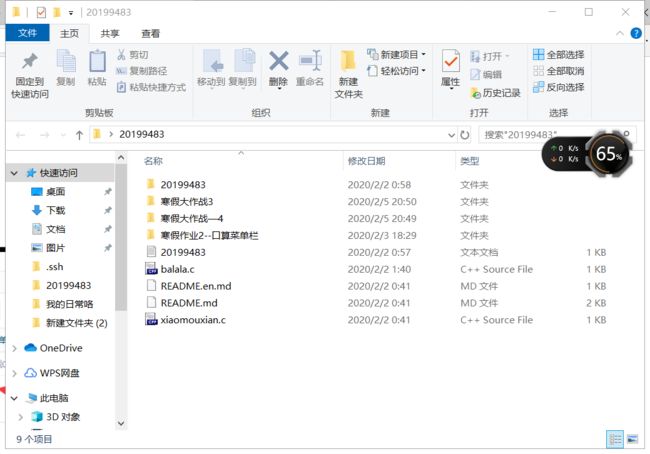Open the recent locations dropdown arrow

tap(63, 135)
